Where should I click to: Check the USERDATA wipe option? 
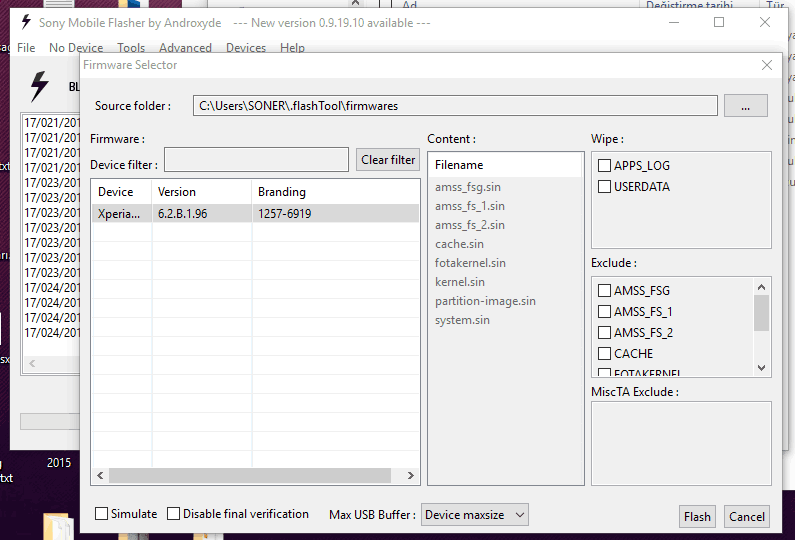pos(604,187)
